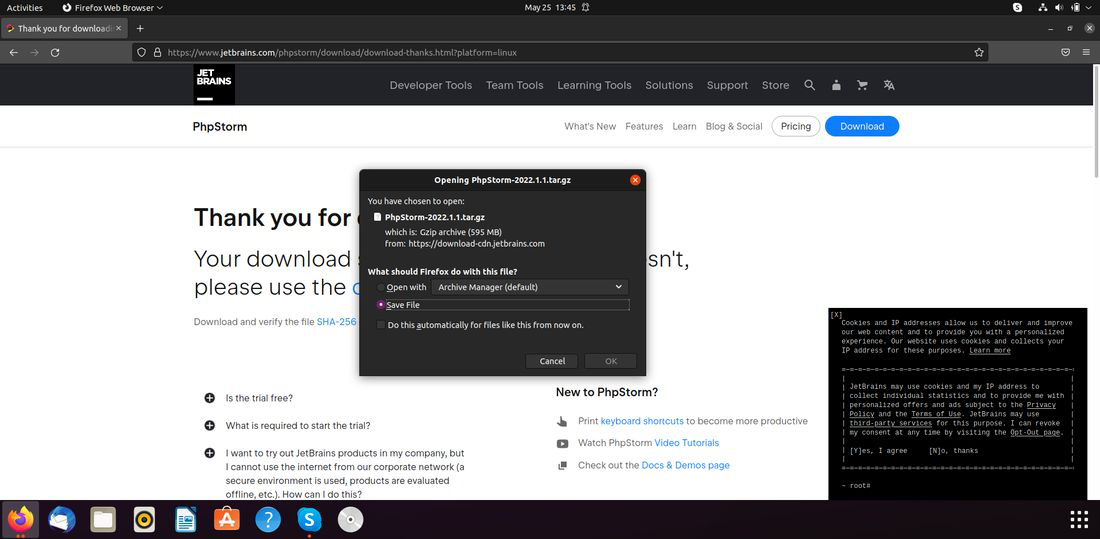This screenshot has width=1100, height=539.
Task: Launch Thunderbird mail from the dock
Action: point(62,520)
